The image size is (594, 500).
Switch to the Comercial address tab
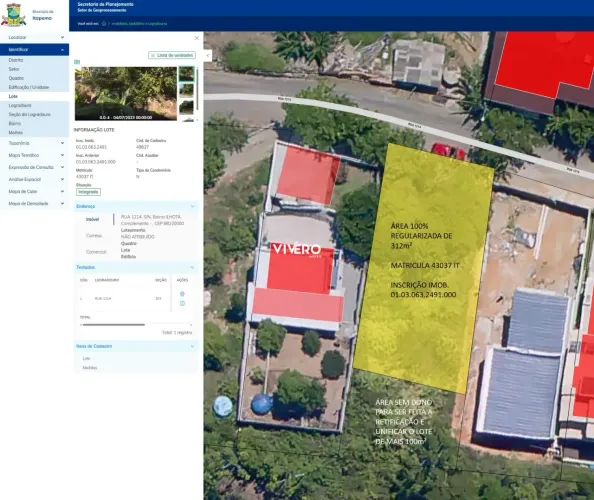96,252
